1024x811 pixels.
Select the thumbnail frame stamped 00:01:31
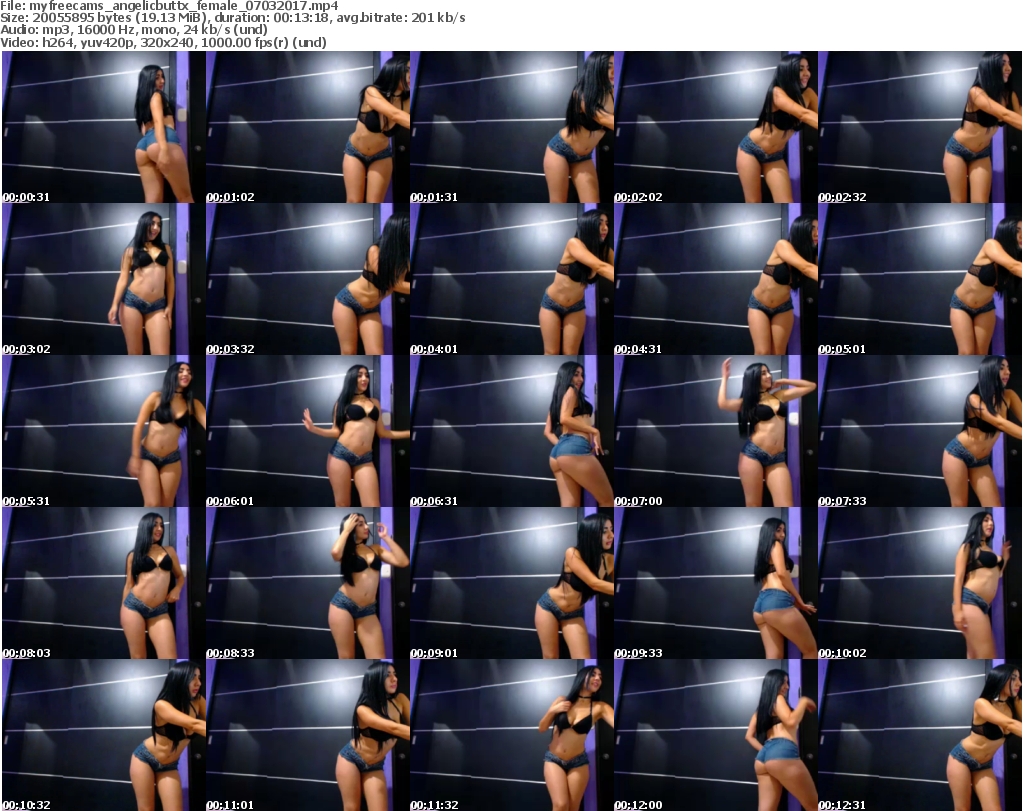[x=511, y=127]
